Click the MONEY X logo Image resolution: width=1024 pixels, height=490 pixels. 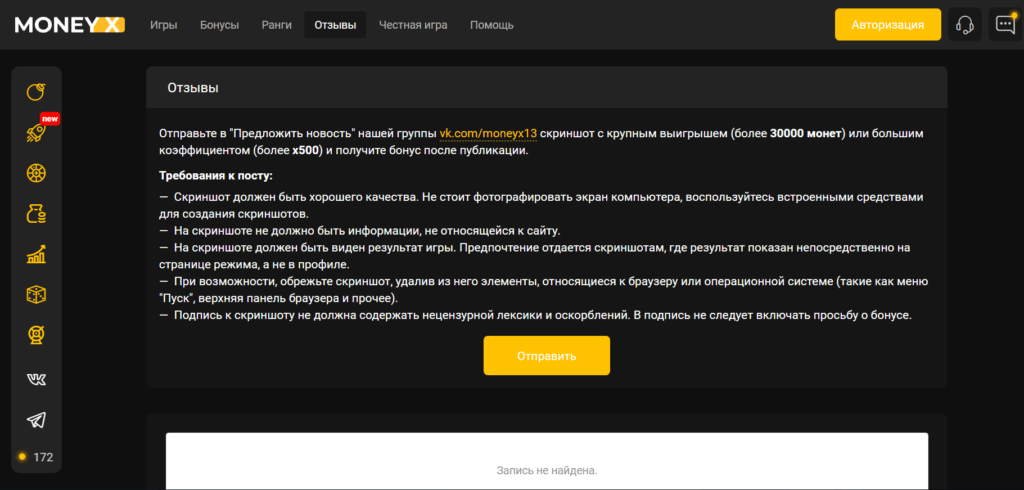pyautogui.click(x=70, y=25)
